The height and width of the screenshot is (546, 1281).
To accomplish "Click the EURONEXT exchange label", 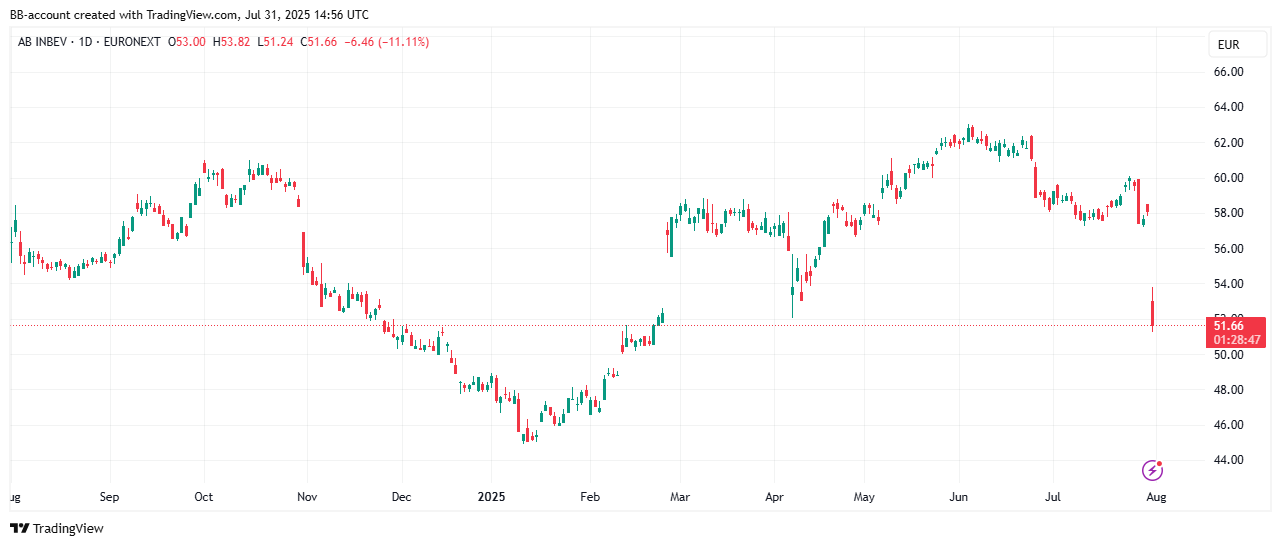I will (x=134, y=42).
